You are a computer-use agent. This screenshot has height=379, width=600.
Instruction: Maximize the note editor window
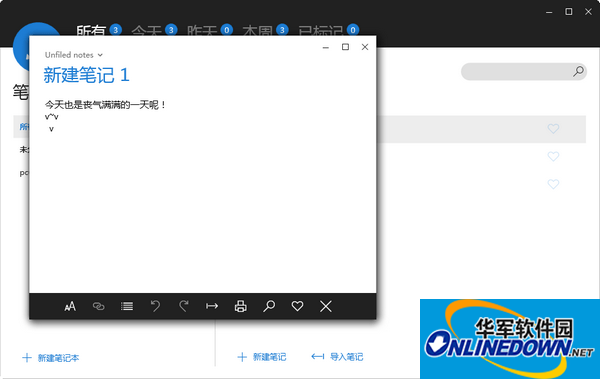(345, 47)
